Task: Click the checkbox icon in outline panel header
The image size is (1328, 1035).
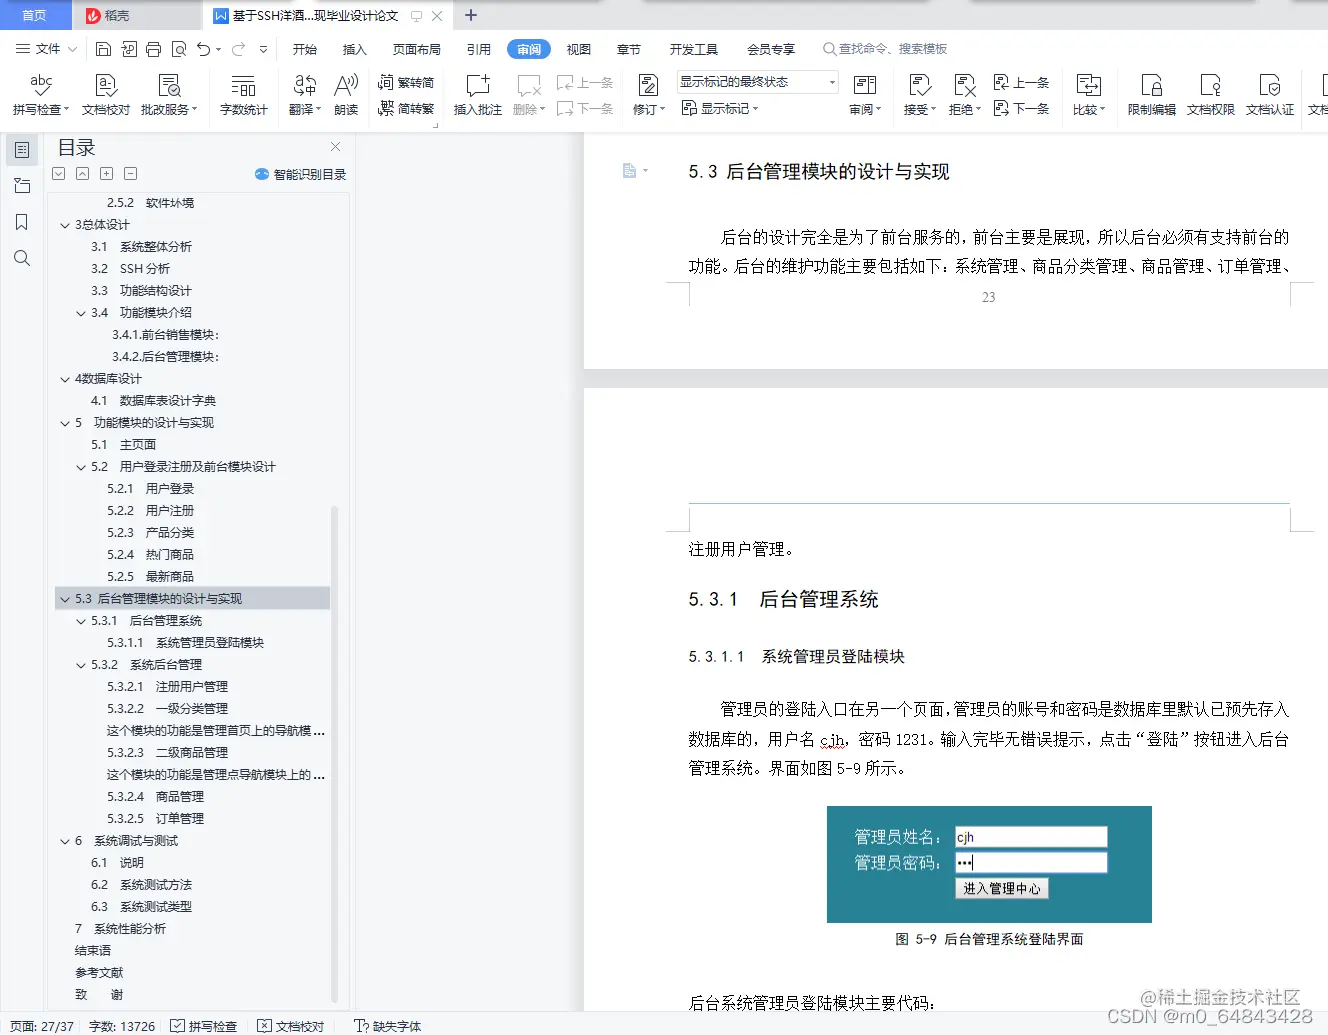Action: pos(57,173)
